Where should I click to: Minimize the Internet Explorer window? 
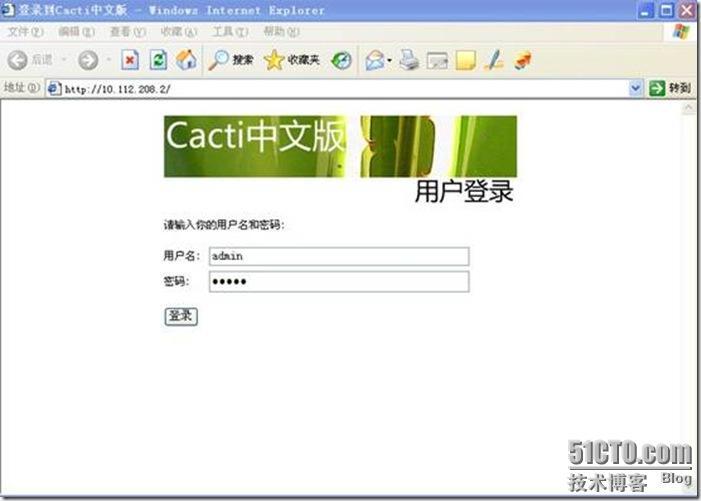(645, 10)
